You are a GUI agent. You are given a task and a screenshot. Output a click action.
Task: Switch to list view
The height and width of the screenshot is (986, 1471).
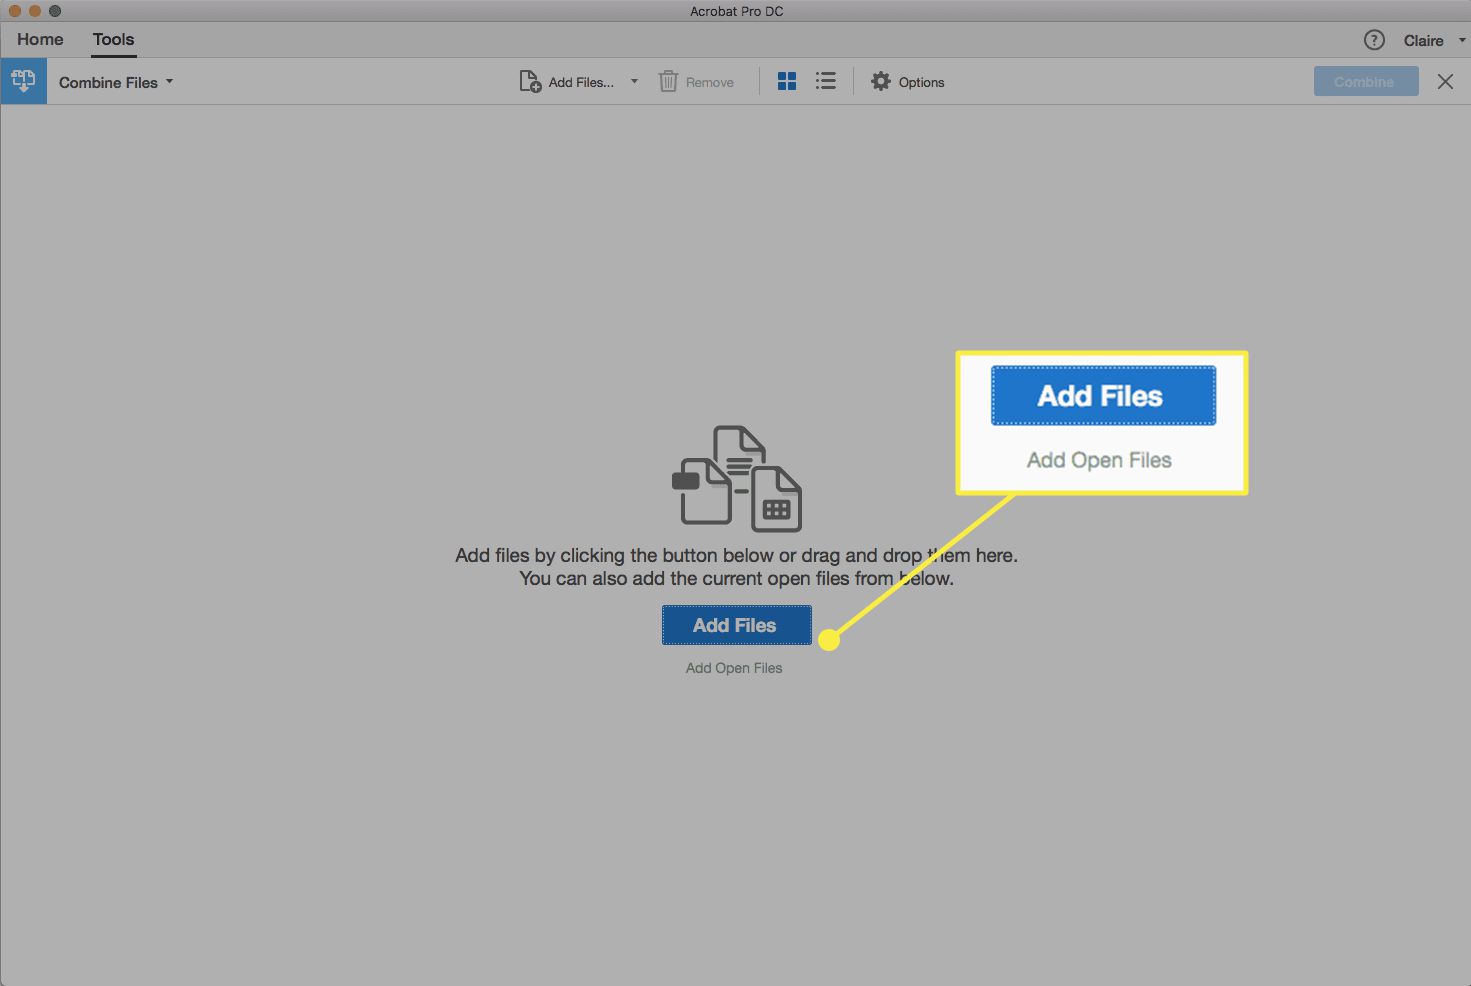tap(825, 81)
